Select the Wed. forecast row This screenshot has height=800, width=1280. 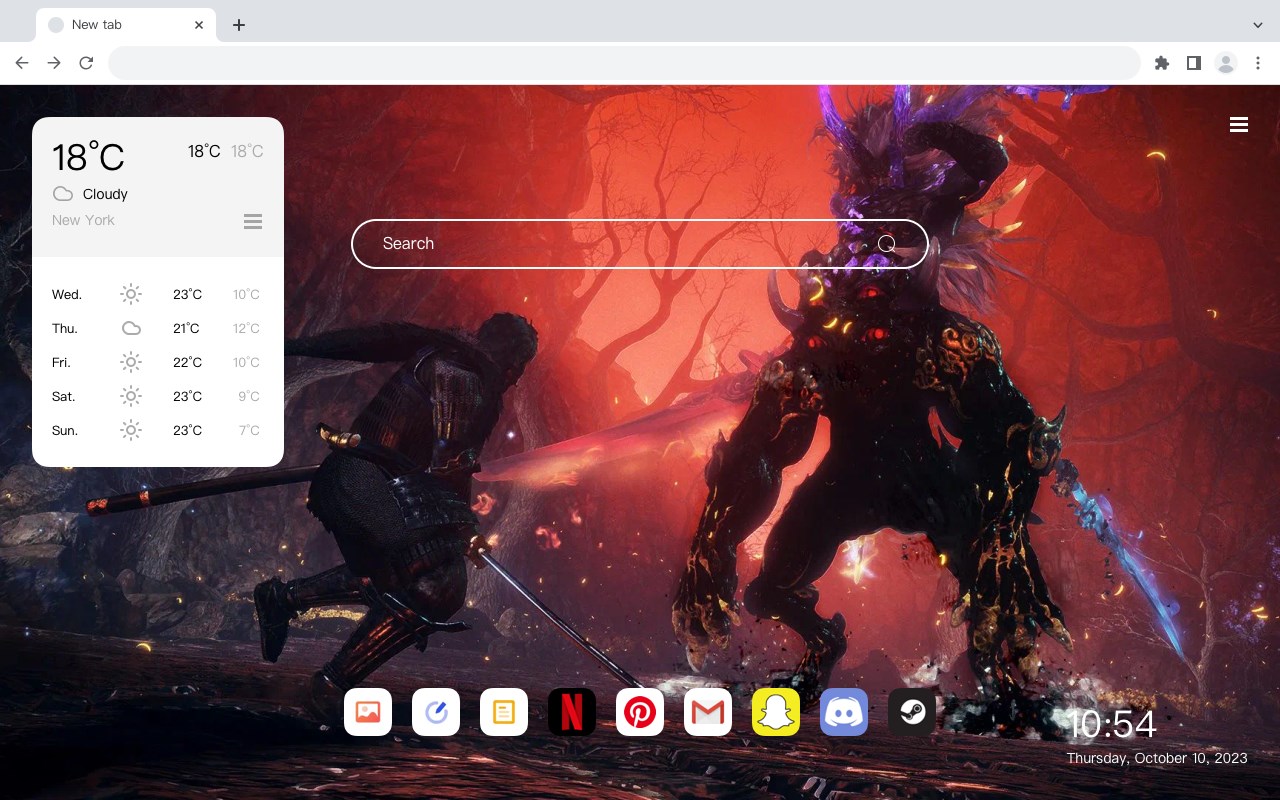tap(157, 294)
